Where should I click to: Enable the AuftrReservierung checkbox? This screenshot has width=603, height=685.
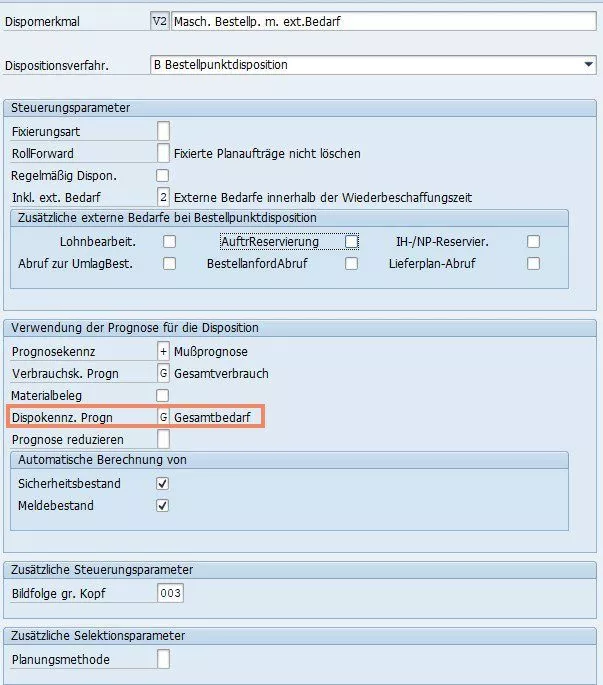pos(351,241)
